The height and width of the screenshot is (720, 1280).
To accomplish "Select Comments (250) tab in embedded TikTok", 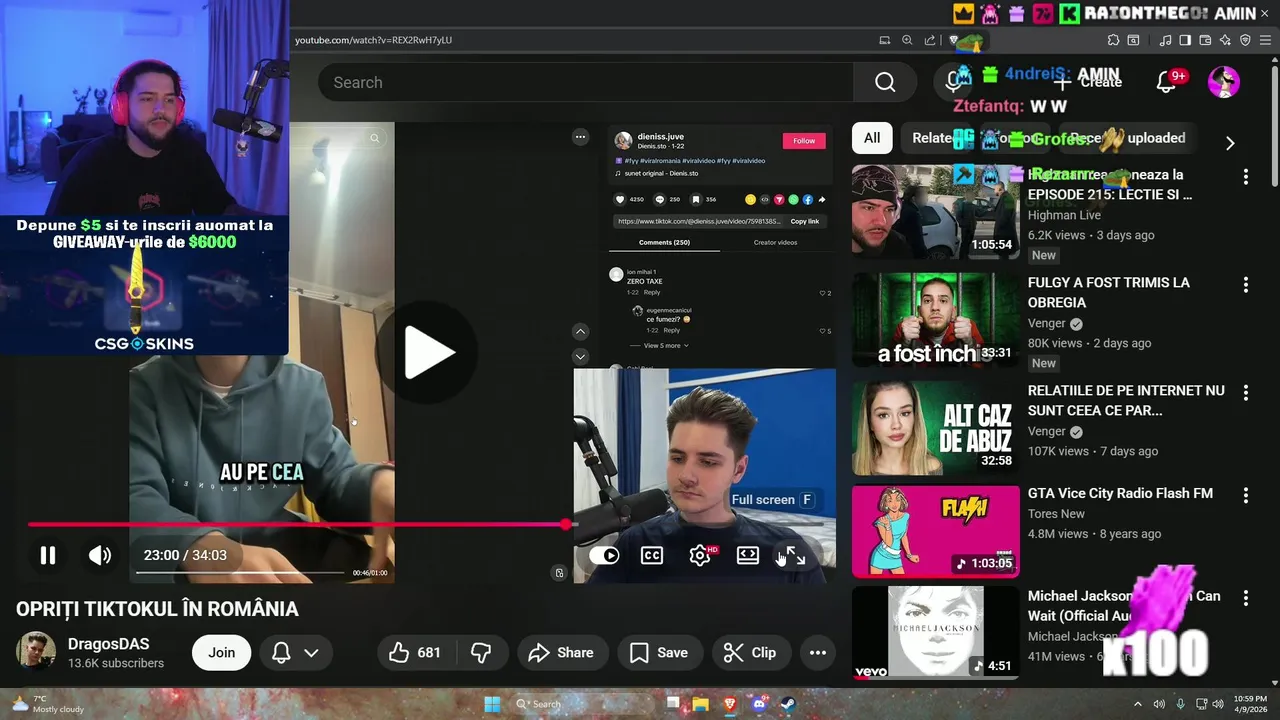I will tap(664, 242).
